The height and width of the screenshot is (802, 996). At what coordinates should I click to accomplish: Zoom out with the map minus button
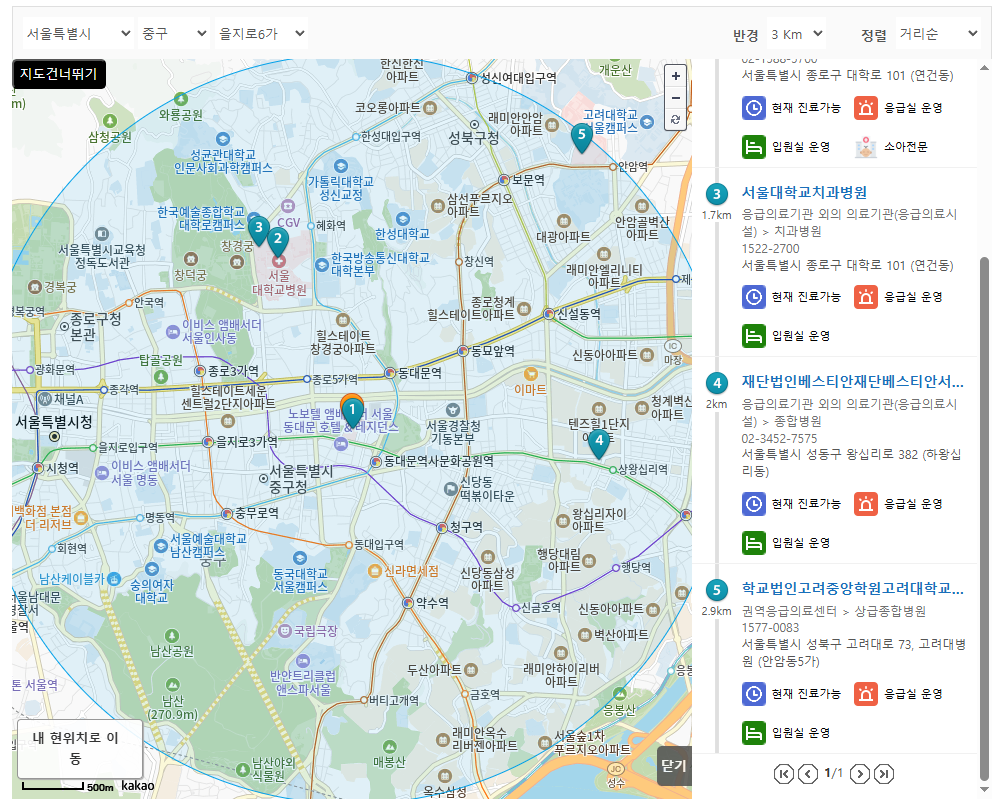click(x=675, y=98)
